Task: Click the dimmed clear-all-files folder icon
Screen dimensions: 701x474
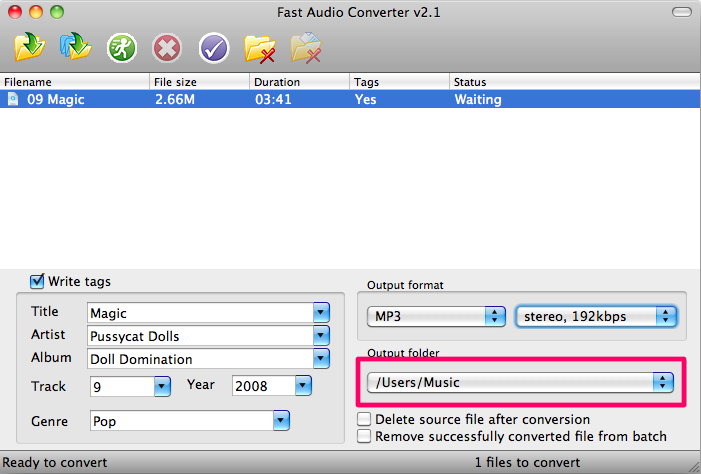Action: pos(306,47)
